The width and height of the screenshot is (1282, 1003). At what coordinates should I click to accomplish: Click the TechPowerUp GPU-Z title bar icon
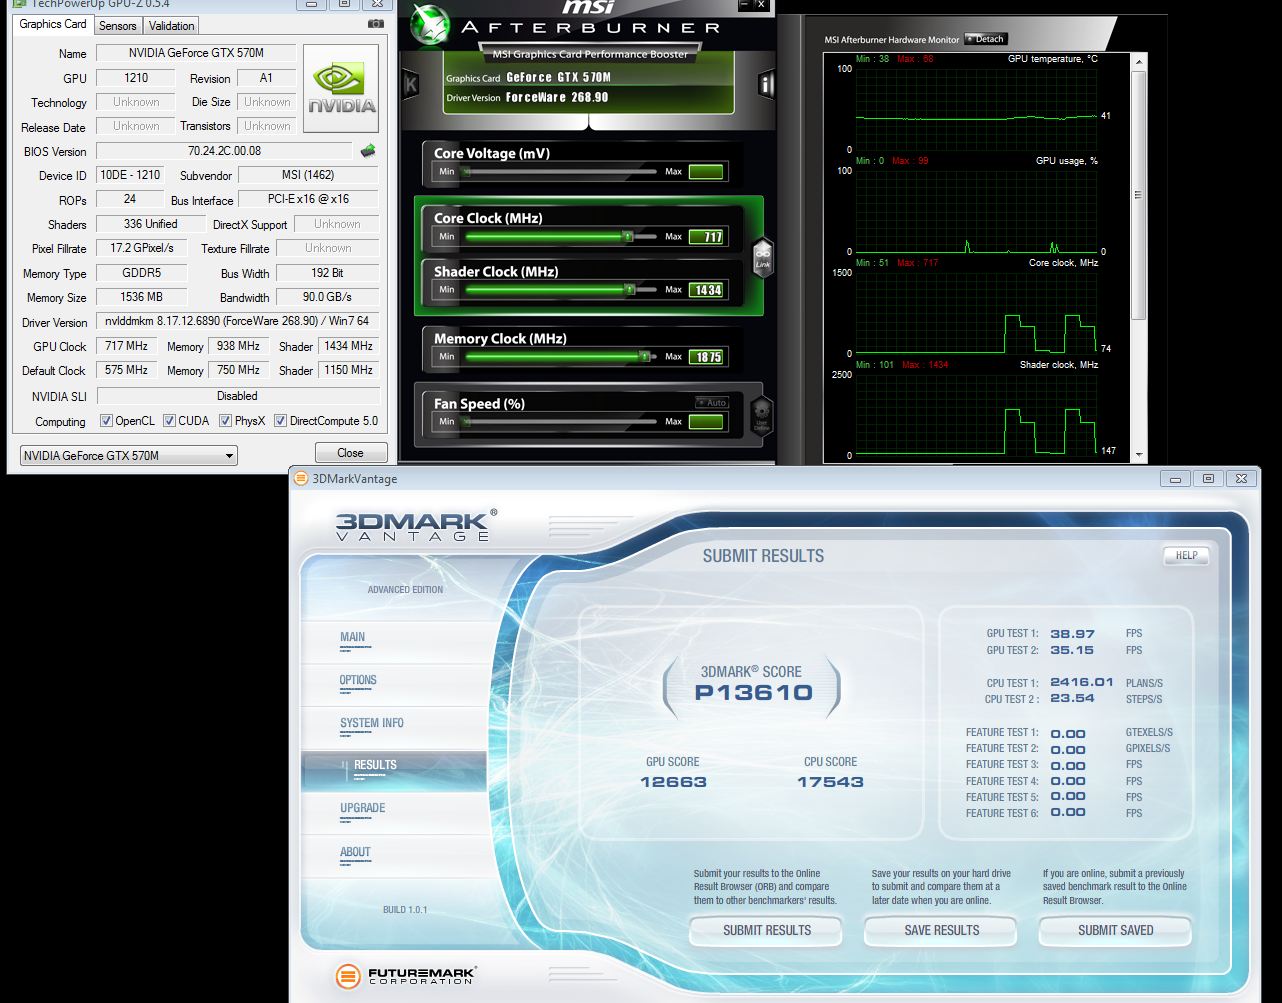pyautogui.click(x=17, y=3)
